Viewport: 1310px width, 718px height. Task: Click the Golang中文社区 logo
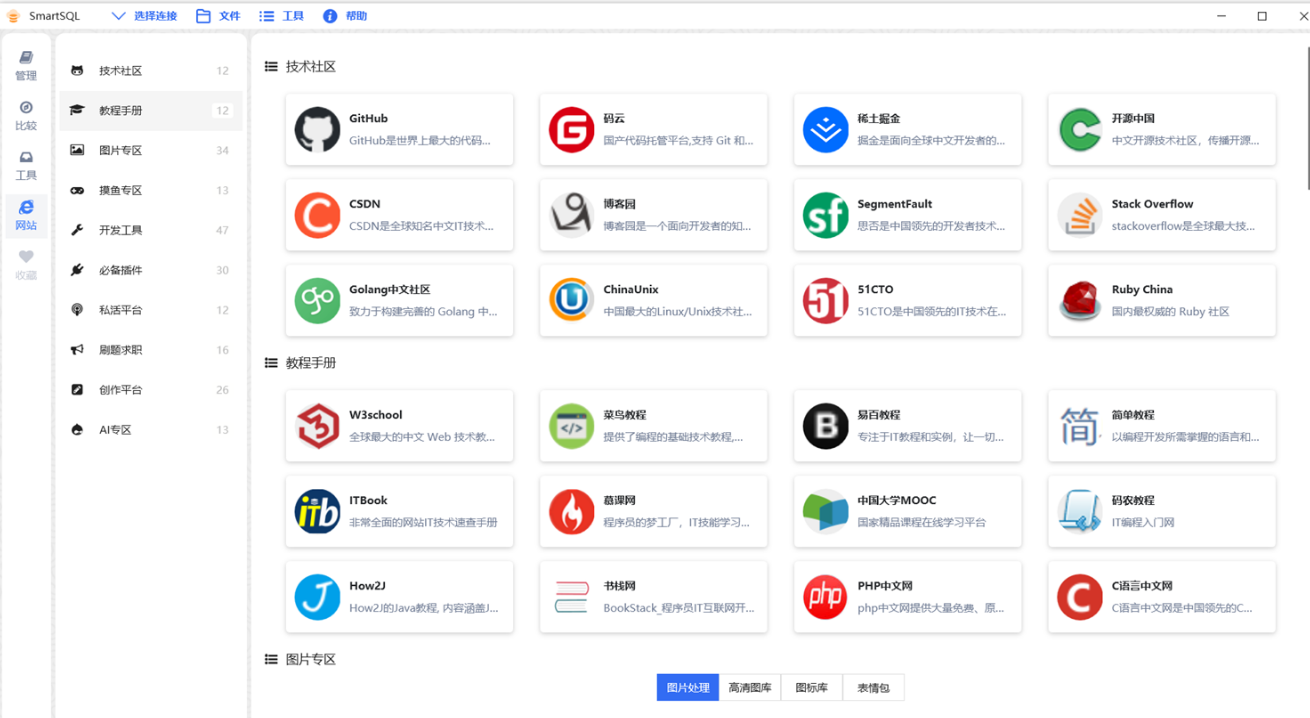[x=317, y=301]
